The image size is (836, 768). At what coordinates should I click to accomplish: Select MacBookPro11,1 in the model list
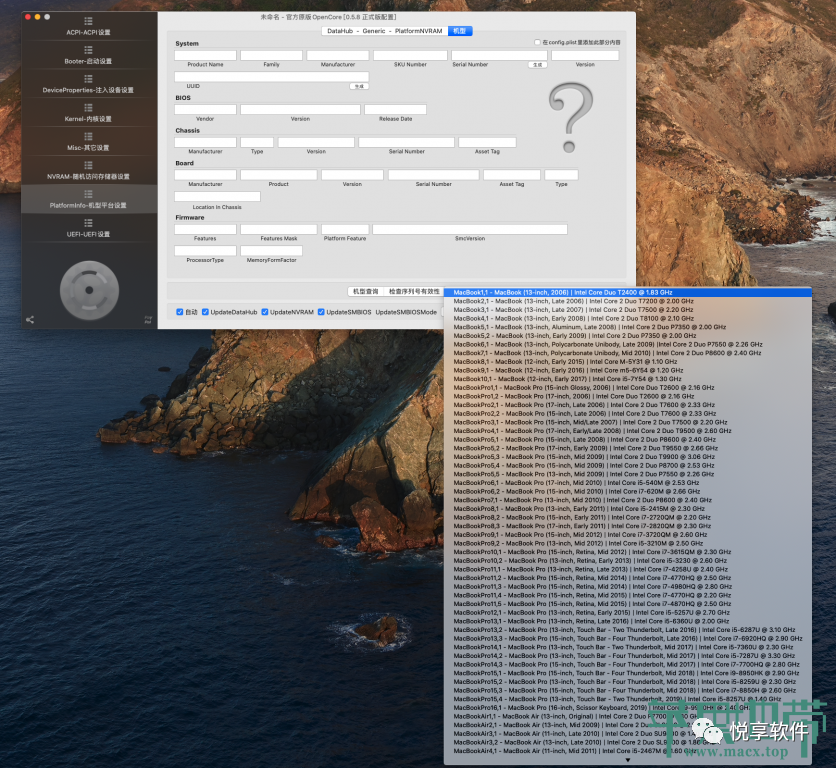pyautogui.click(x=628, y=569)
